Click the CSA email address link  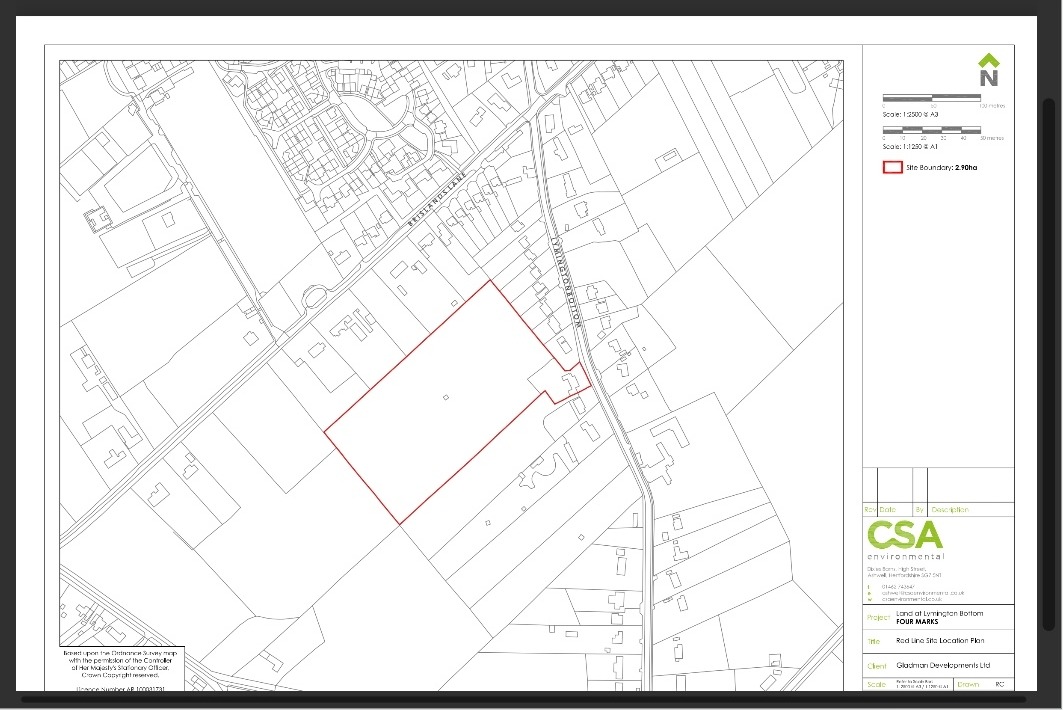[922, 592]
